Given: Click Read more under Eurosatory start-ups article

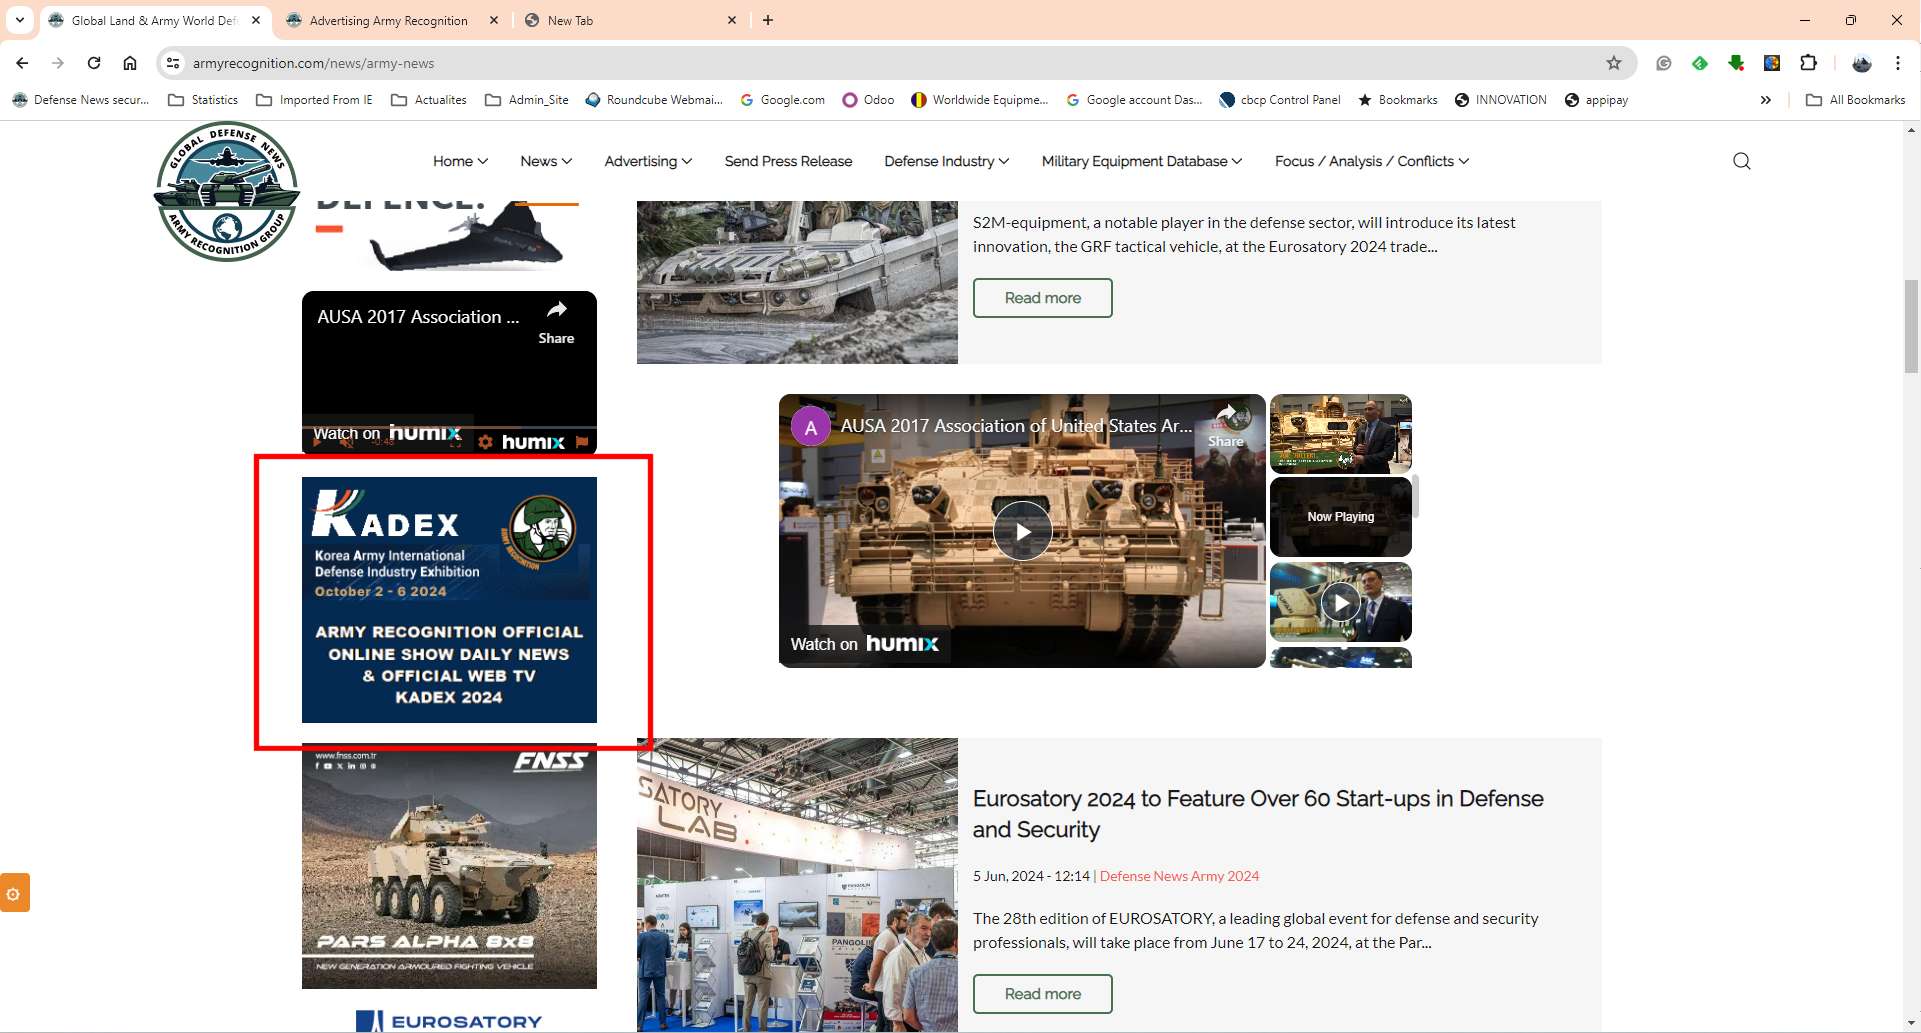Looking at the screenshot, I should [x=1042, y=994].
